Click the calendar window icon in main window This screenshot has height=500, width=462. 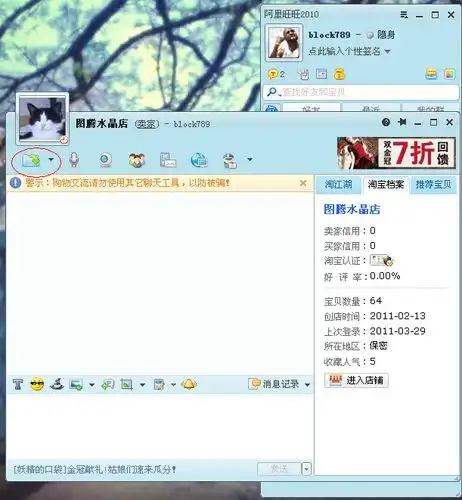[321, 74]
